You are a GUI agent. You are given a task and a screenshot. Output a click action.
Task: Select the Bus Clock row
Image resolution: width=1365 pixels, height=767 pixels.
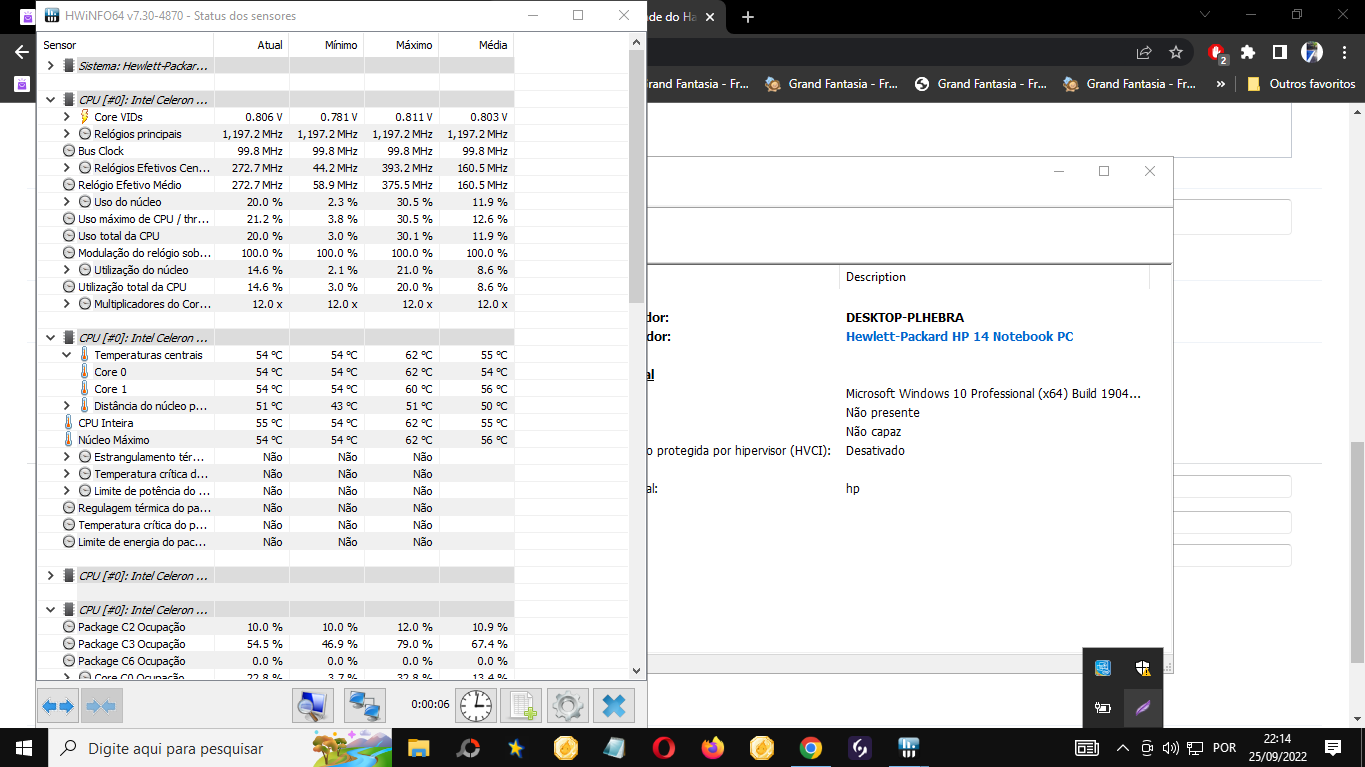275,151
